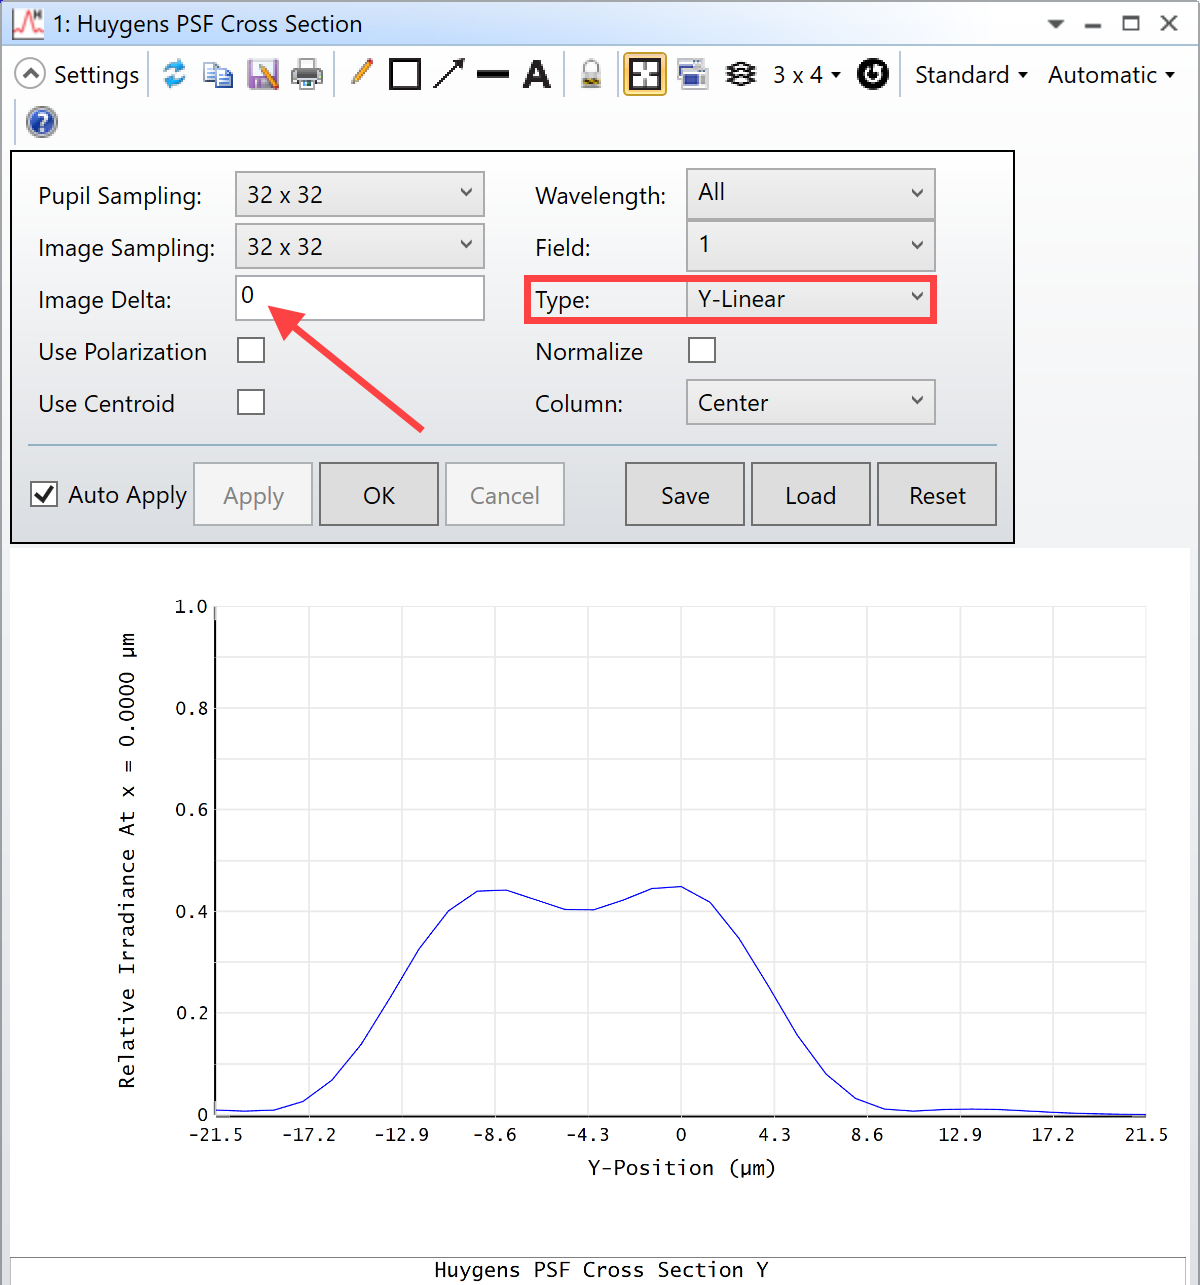Image resolution: width=1200 pixels, height=1285 pixels.
Task: Click the OK button
Action: (379, 494)
